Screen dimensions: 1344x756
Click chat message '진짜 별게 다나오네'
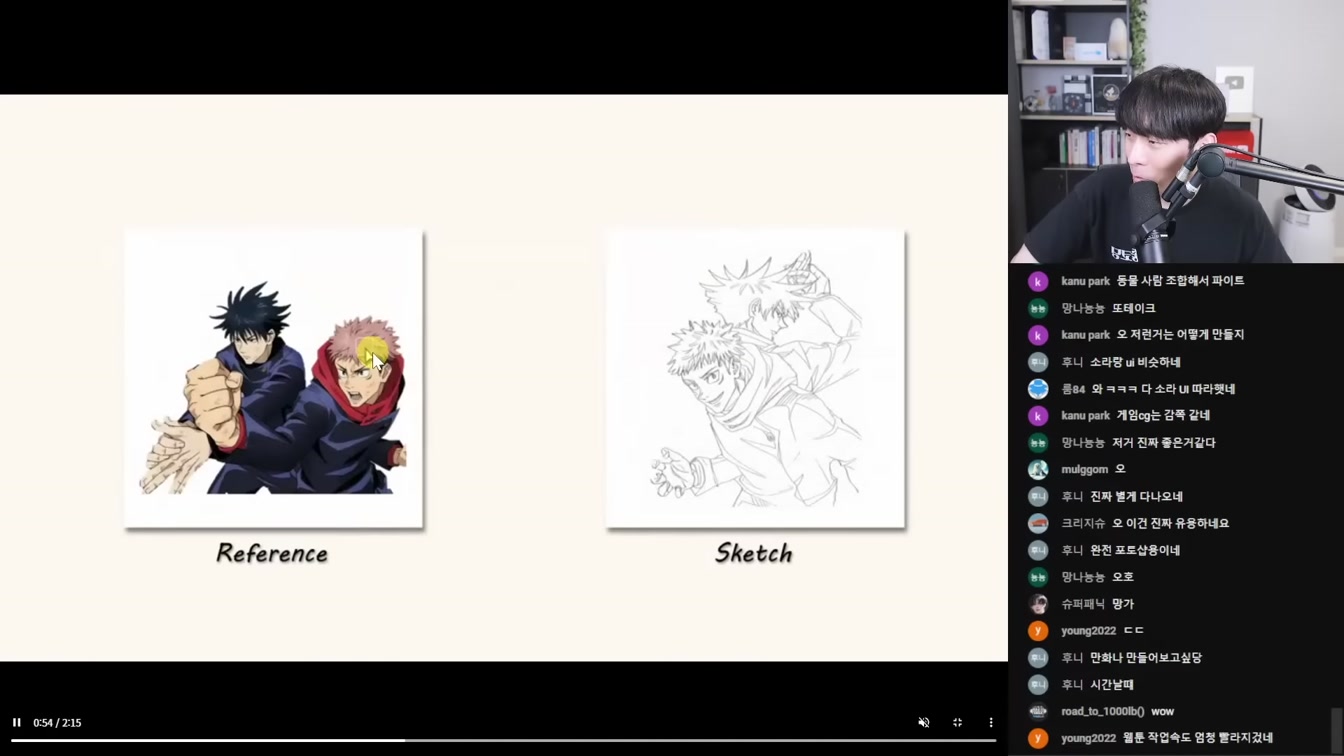point(1136,496)
